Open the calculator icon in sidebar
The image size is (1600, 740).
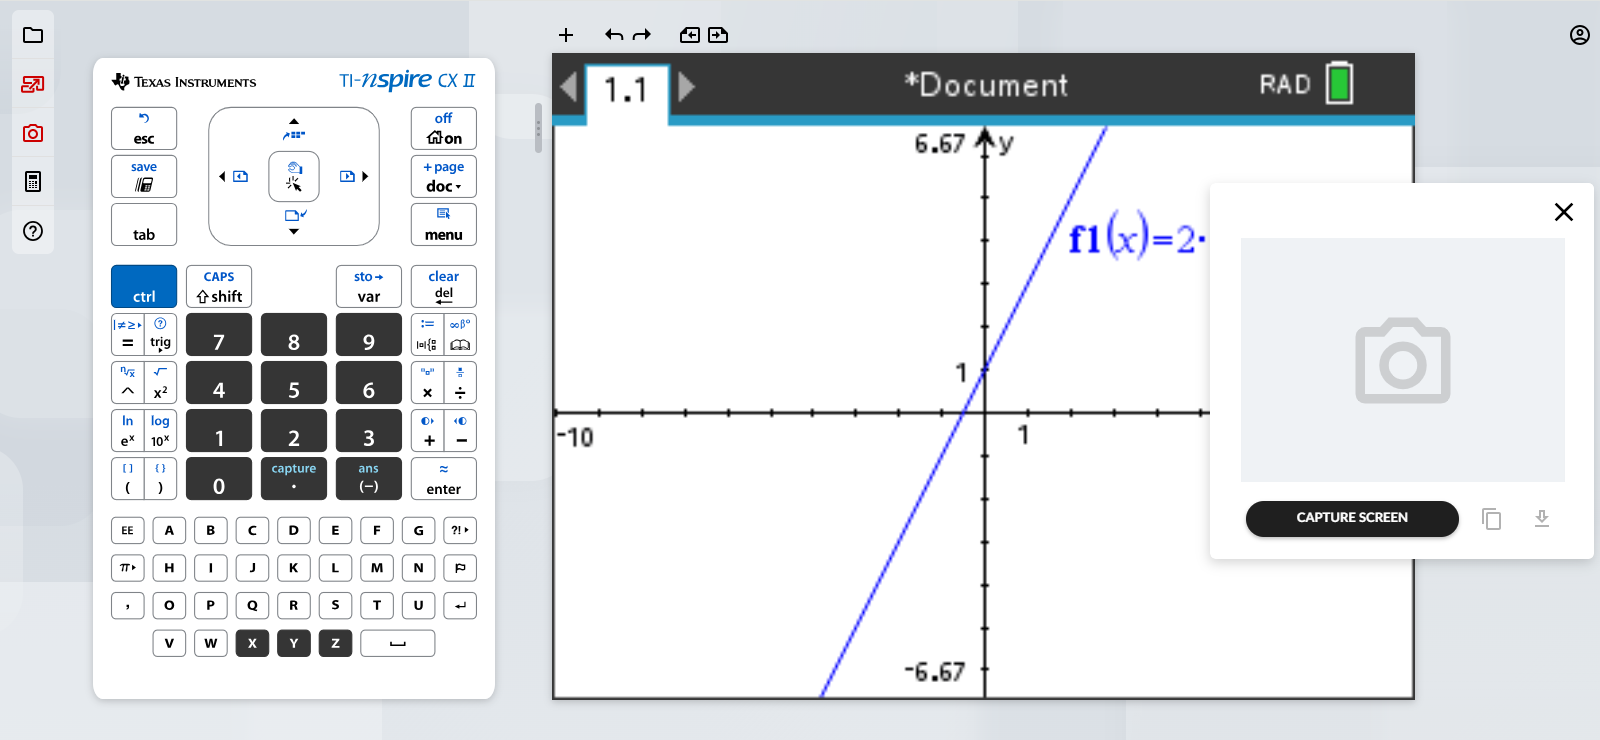[33, 182]
